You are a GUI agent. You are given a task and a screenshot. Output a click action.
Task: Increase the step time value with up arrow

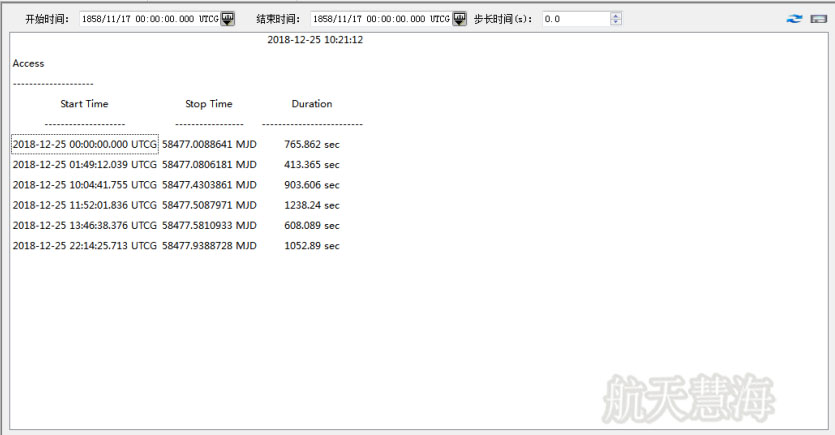pyautogui.click(x=616, y=15)
